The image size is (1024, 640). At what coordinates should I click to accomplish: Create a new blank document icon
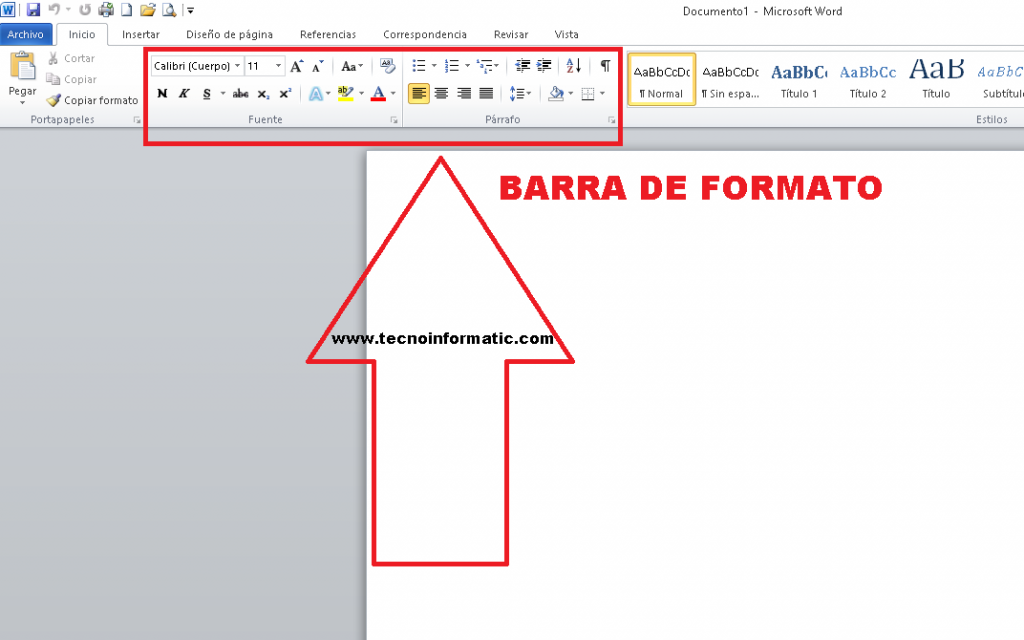pos(127,10)
